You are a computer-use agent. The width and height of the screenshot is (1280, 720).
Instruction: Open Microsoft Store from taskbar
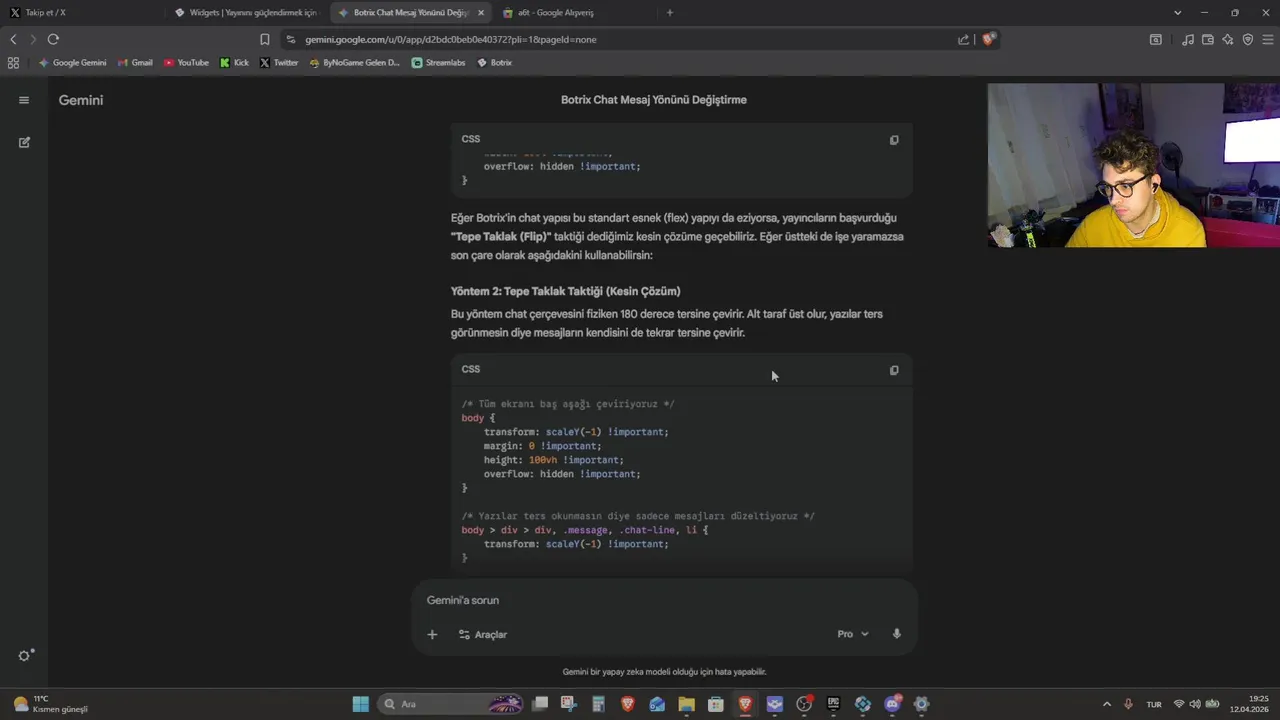(716, 704)
